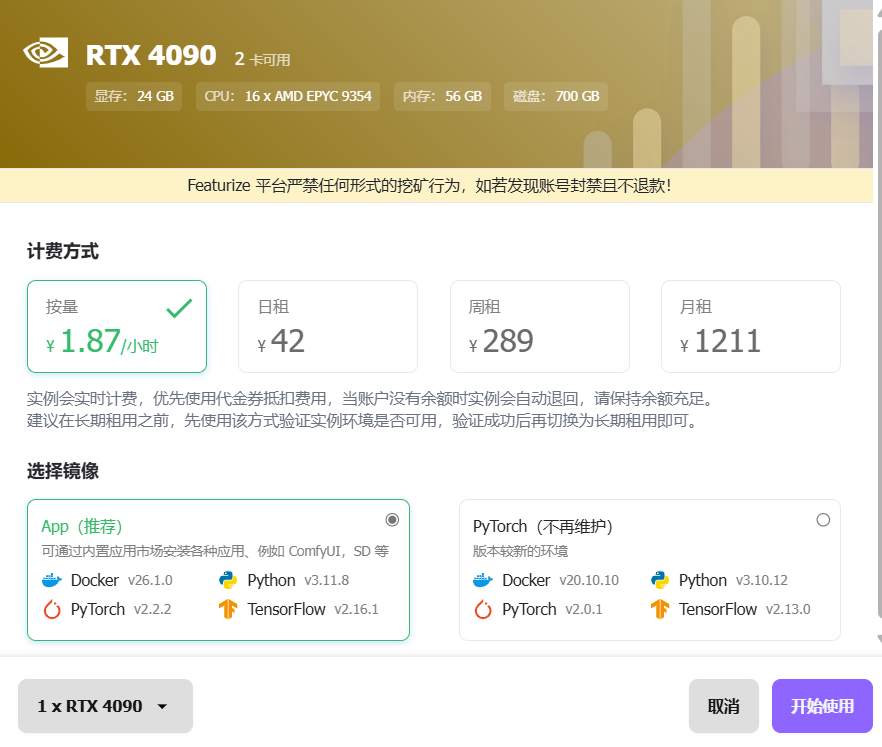Image resolution: width=882 pixels, height=747 pixels.
Task: Select the App (推荐) image radio button
Action: pyautogui.click(x=392, y=519)
